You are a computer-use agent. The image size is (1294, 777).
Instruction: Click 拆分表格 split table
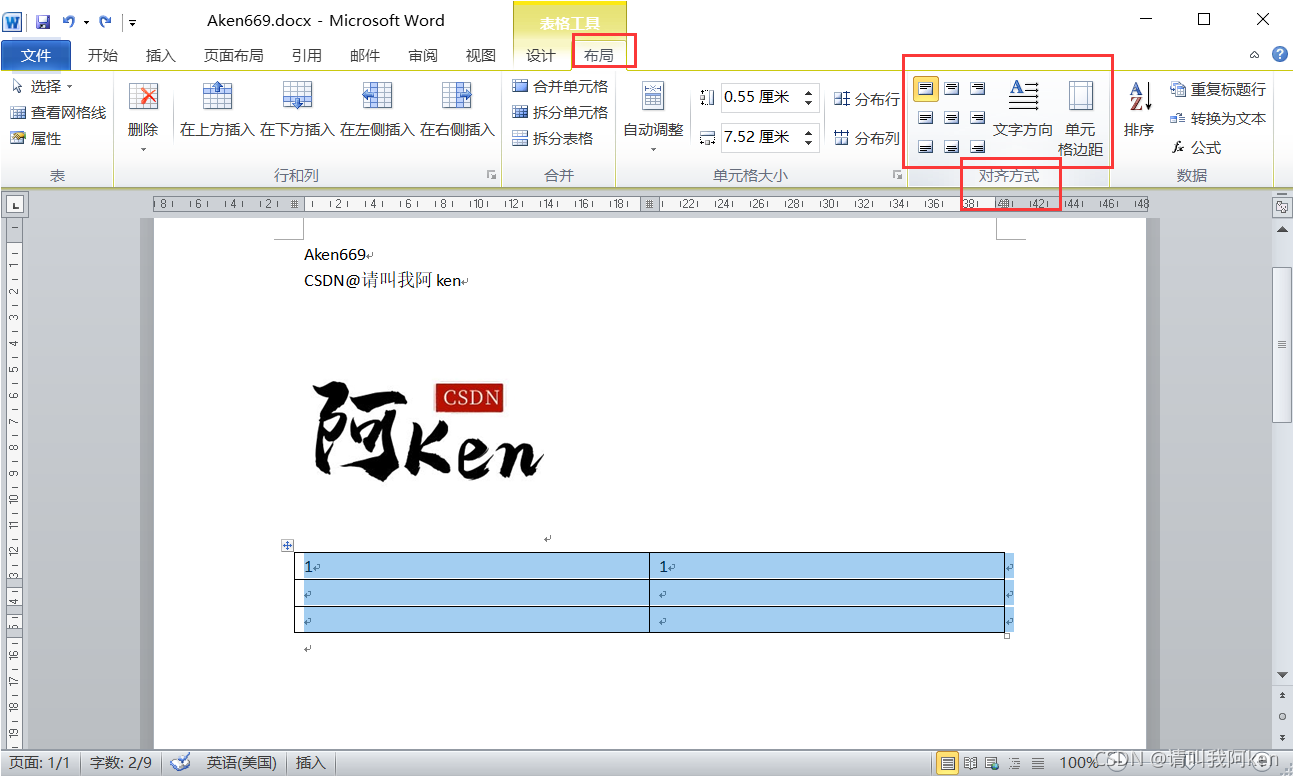(x=552, y=139)
